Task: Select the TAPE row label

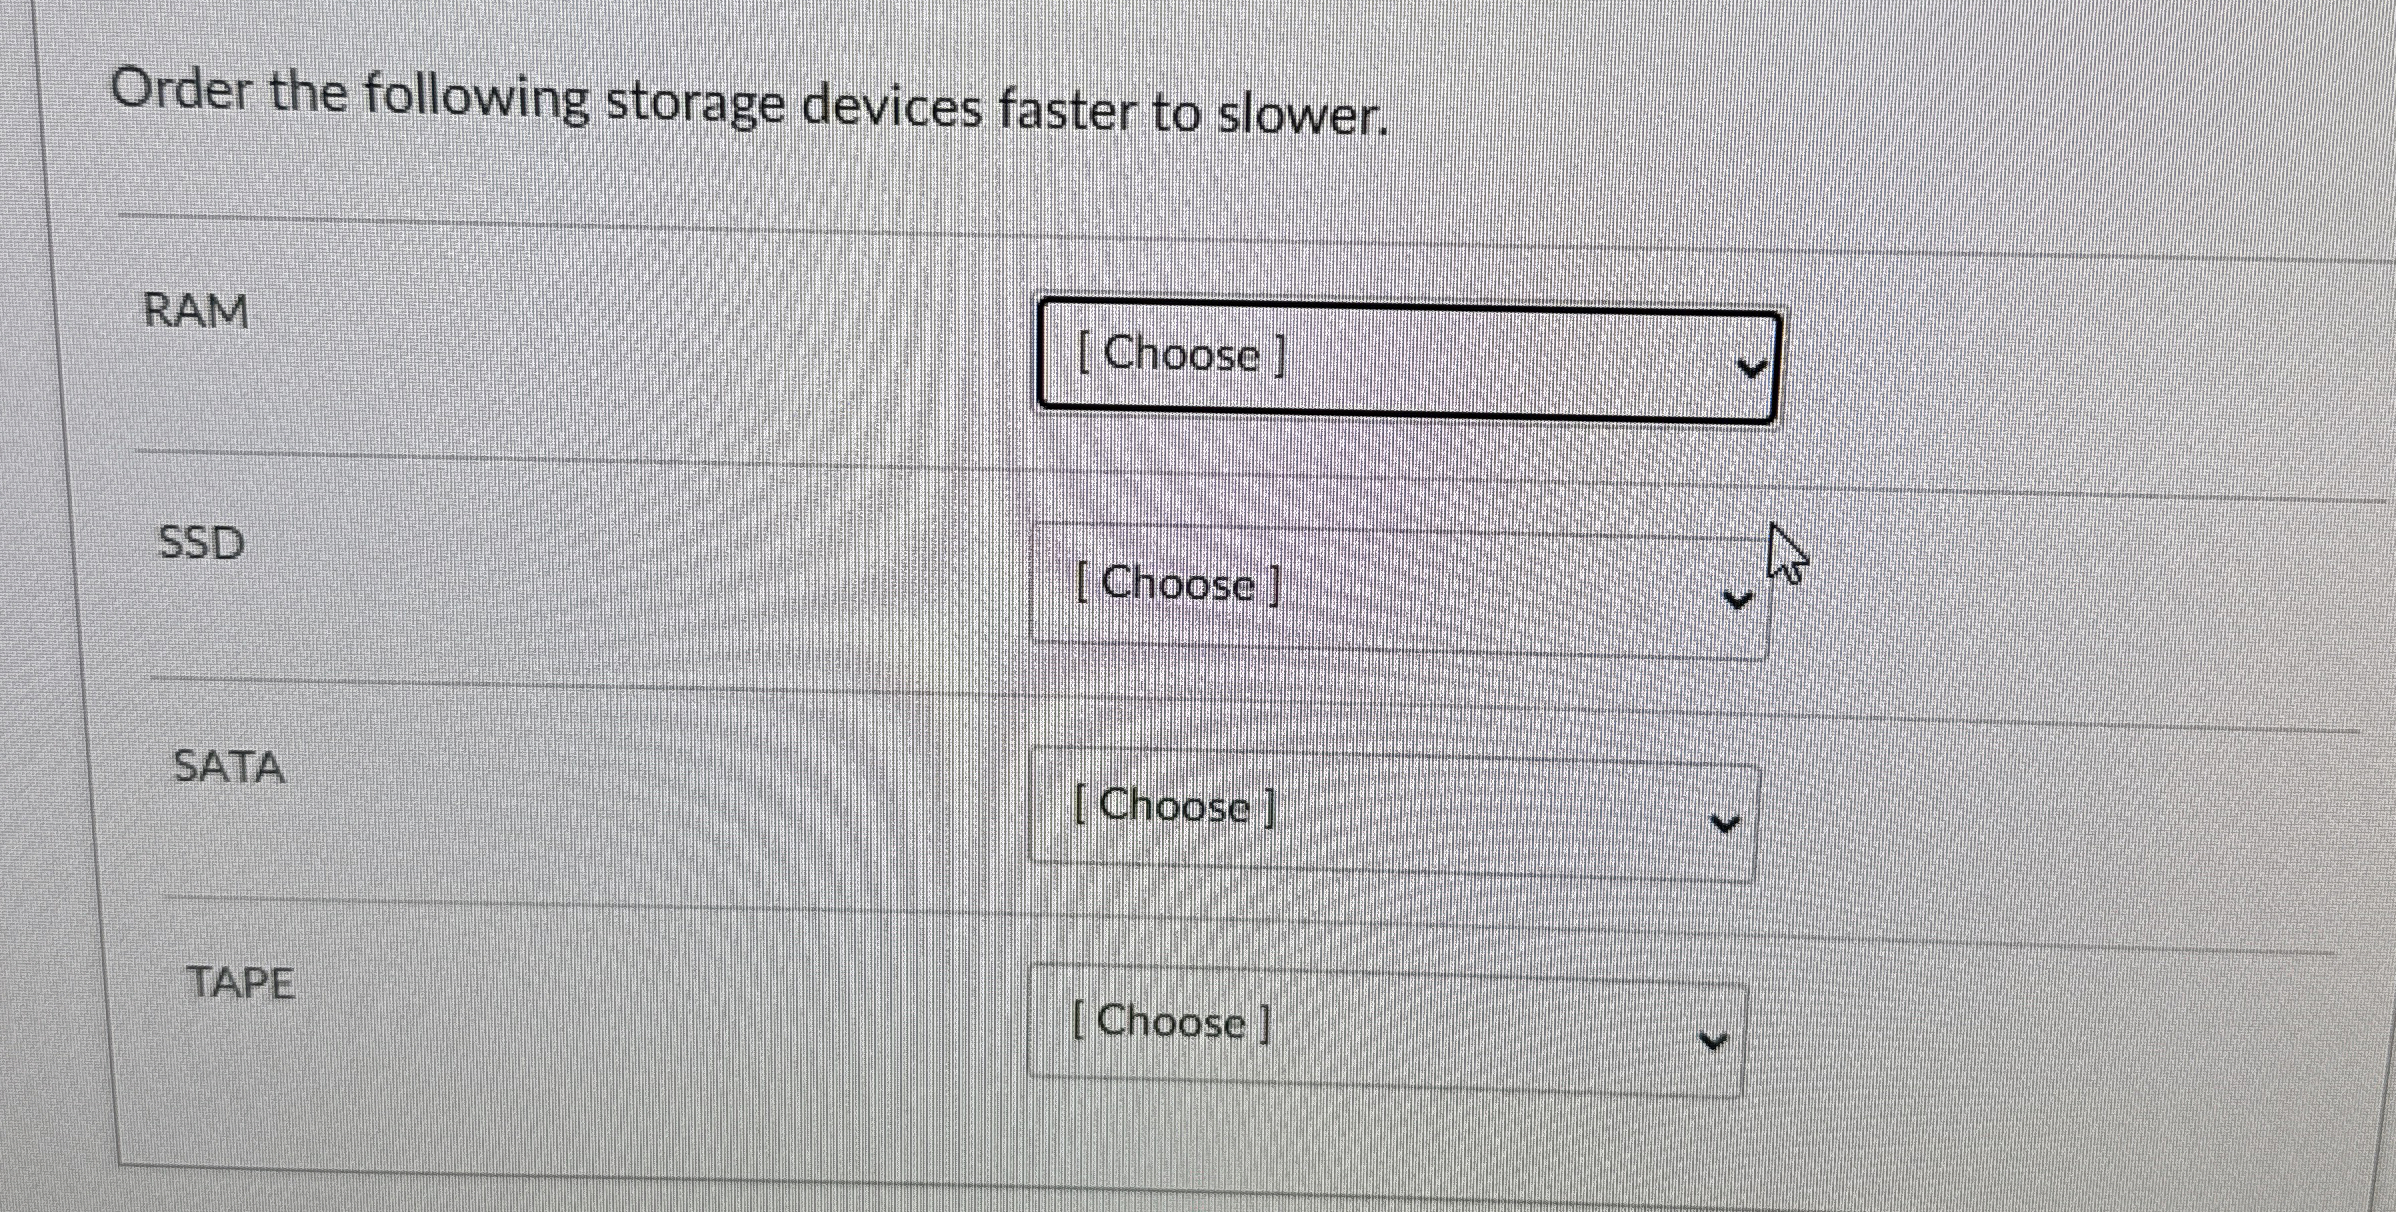Action: pos(240,983)
